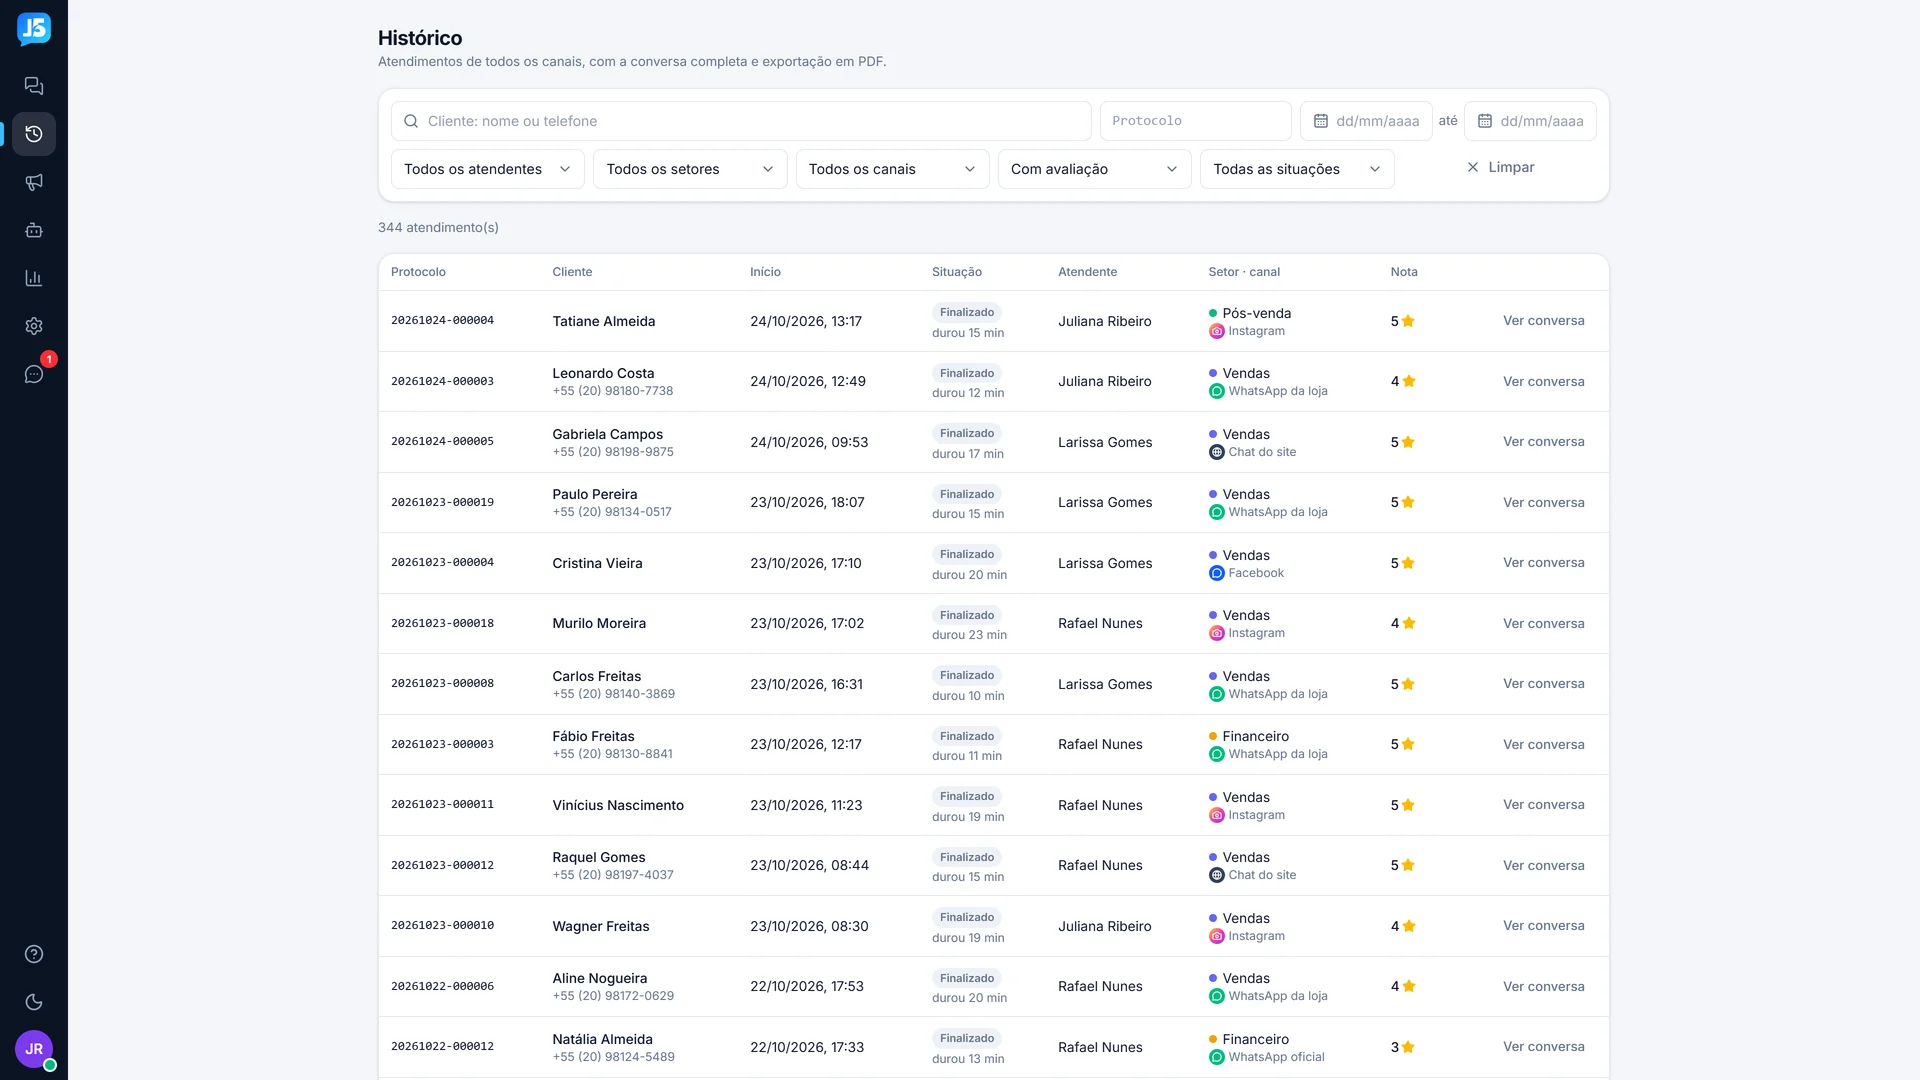Expand the Todas as situações dropdown
This screenshot has width=1920, height=1080.
pyautogui.click(x=1297, y=169)
